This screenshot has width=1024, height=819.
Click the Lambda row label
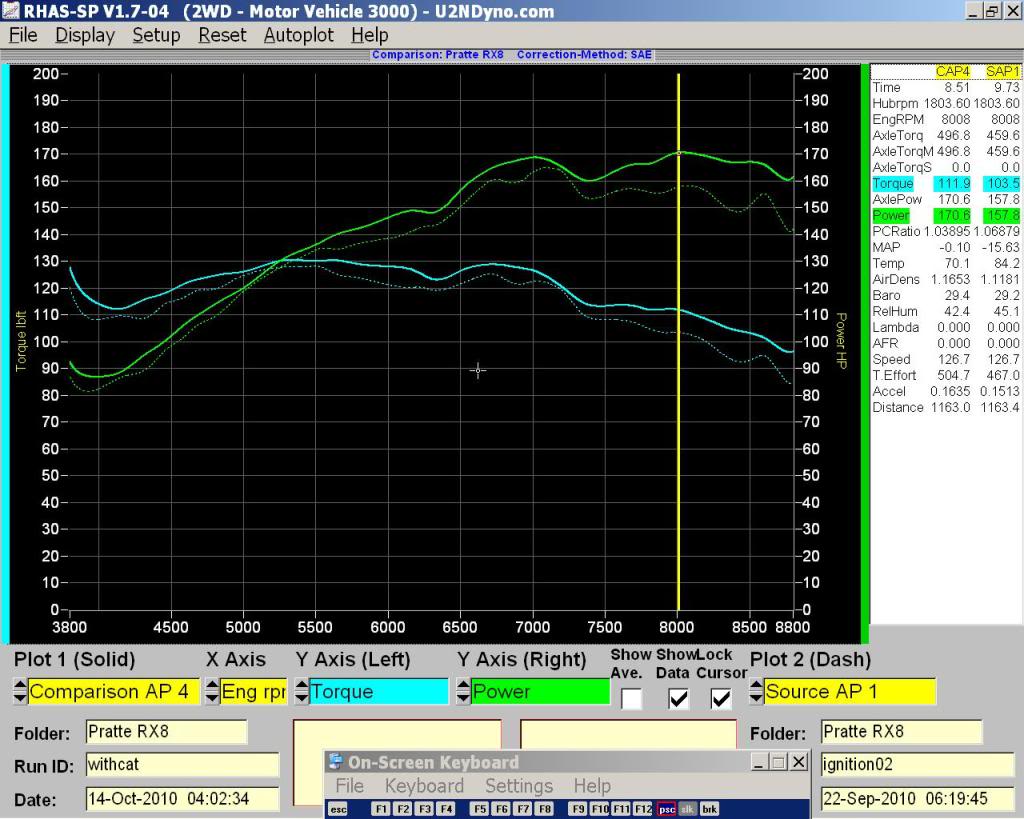coord(895,327)
